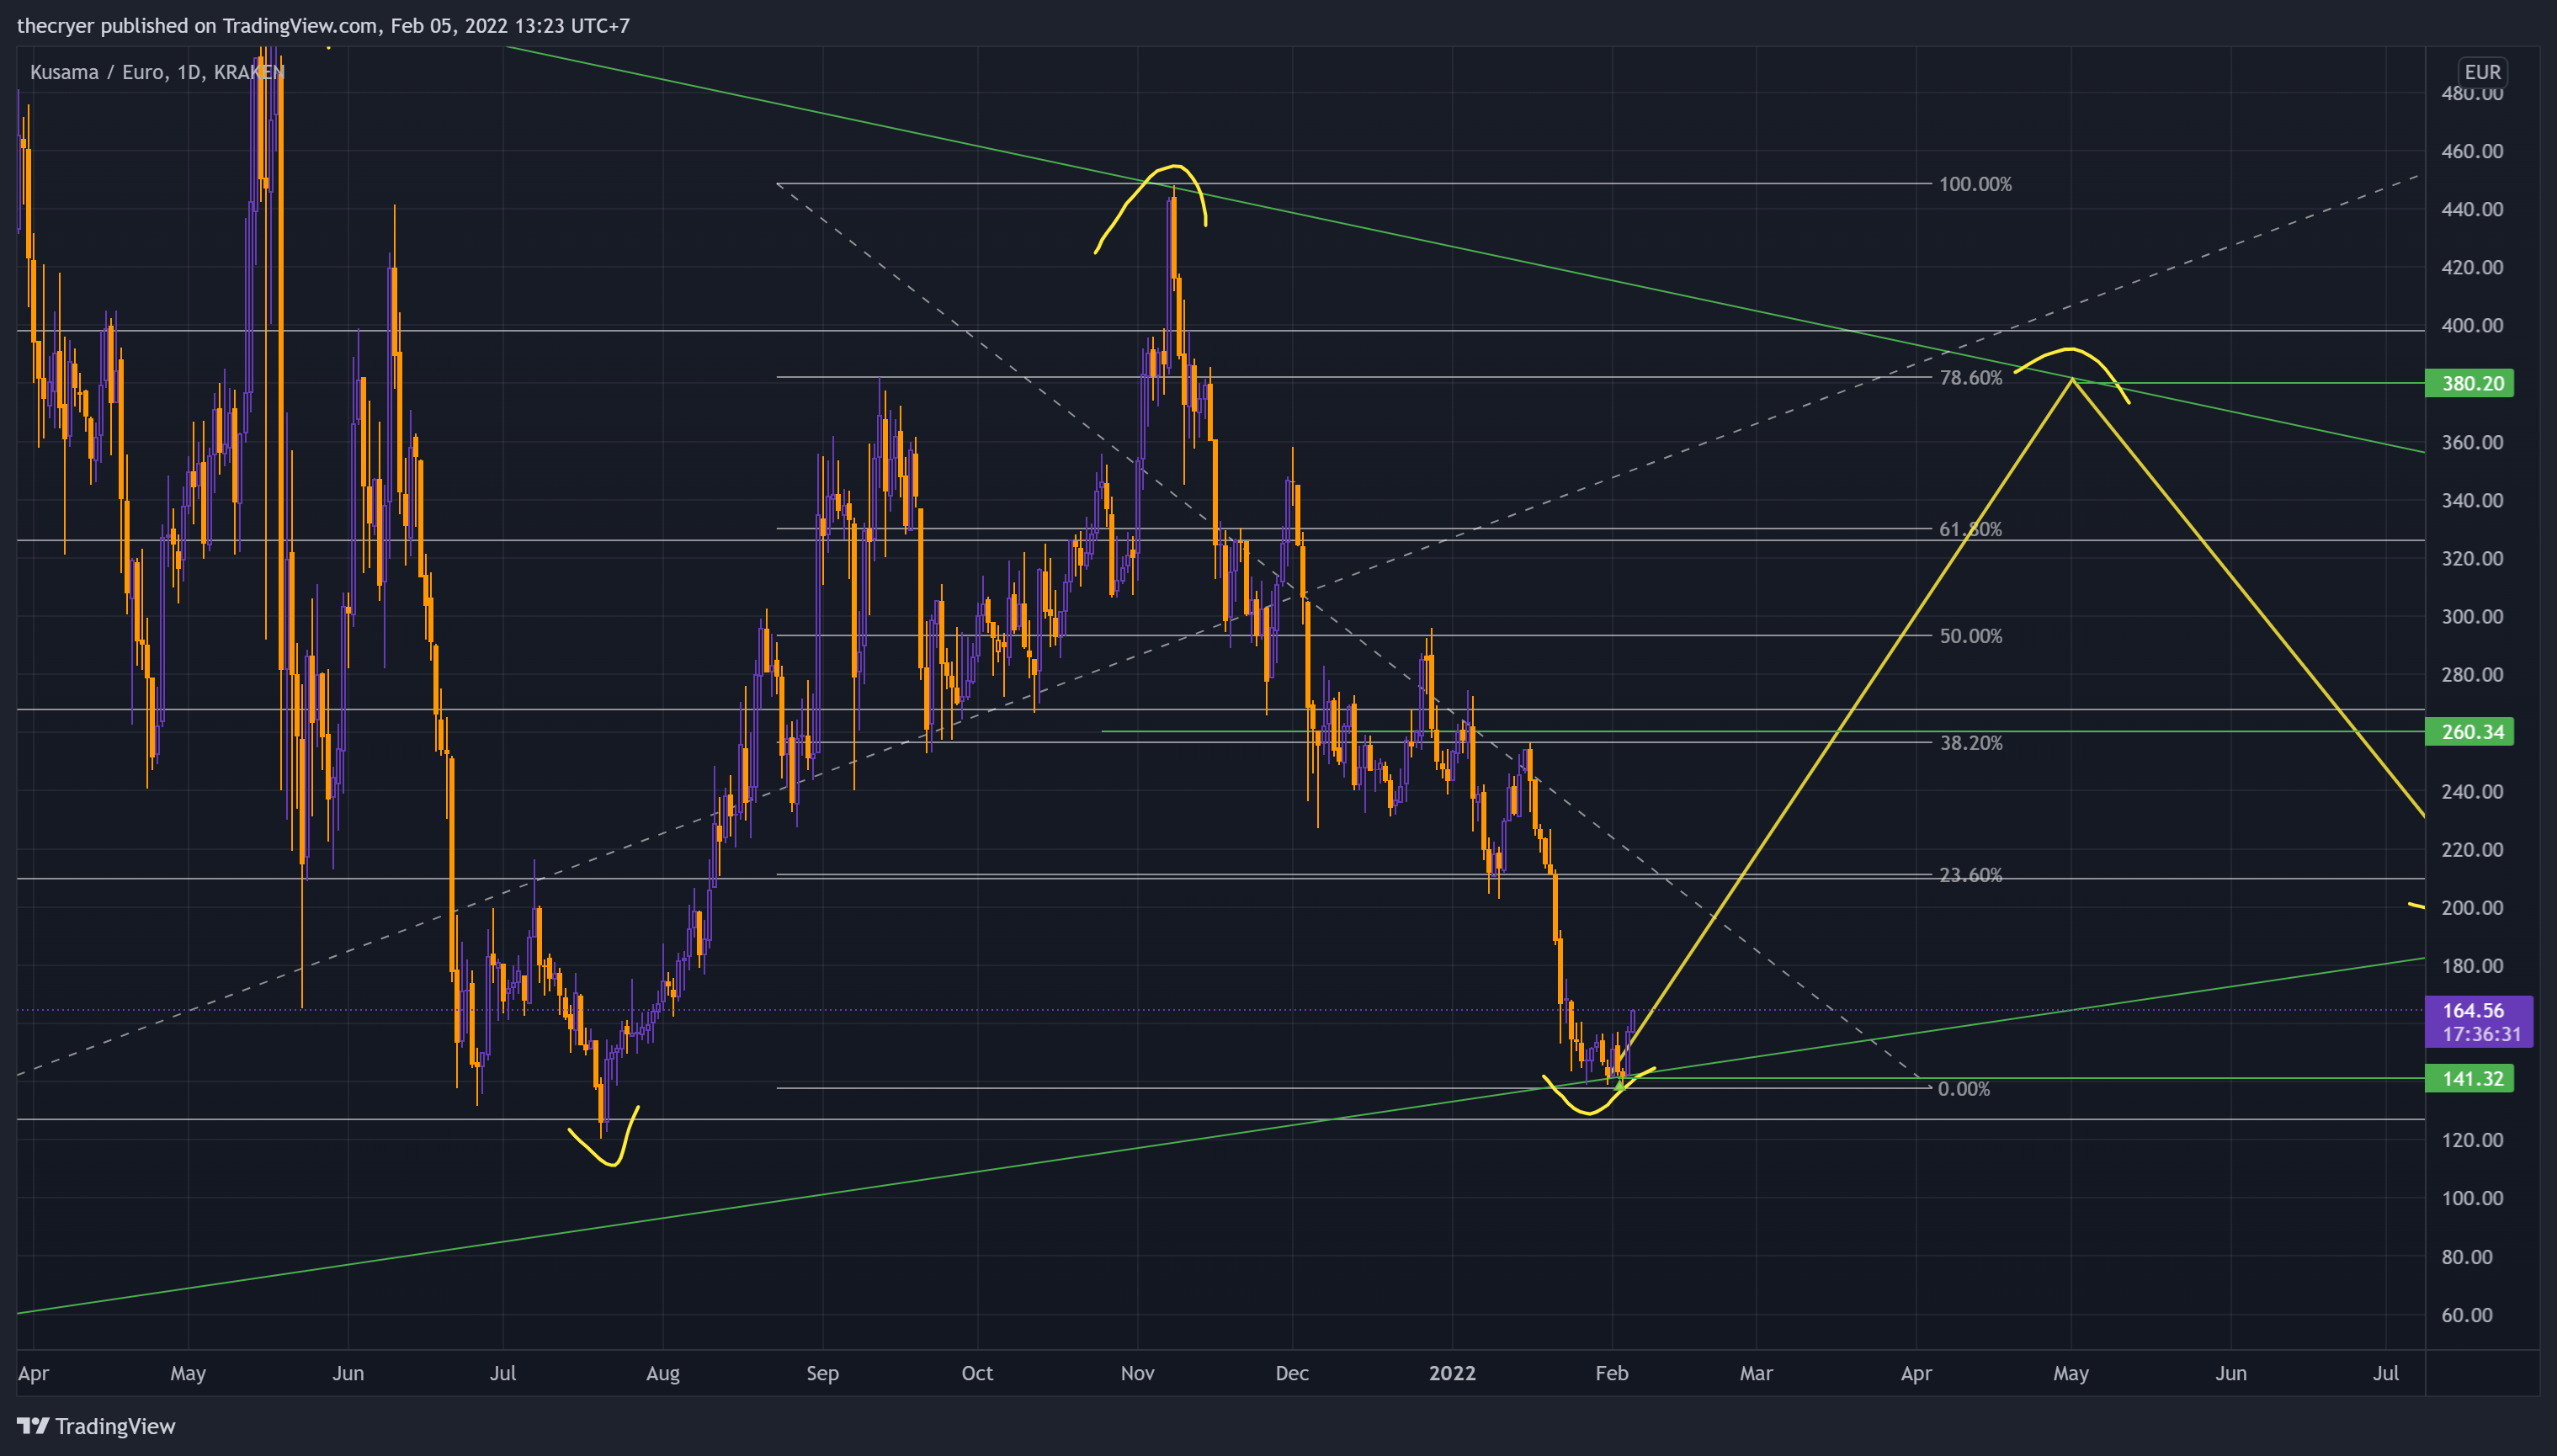Click the countdown timer 17:36:31

[x=2481, y=1034]
